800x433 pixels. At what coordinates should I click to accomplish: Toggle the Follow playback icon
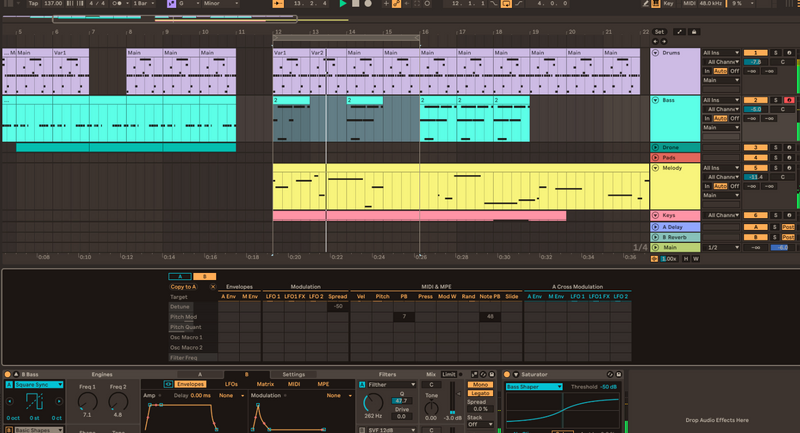[278, 4]
